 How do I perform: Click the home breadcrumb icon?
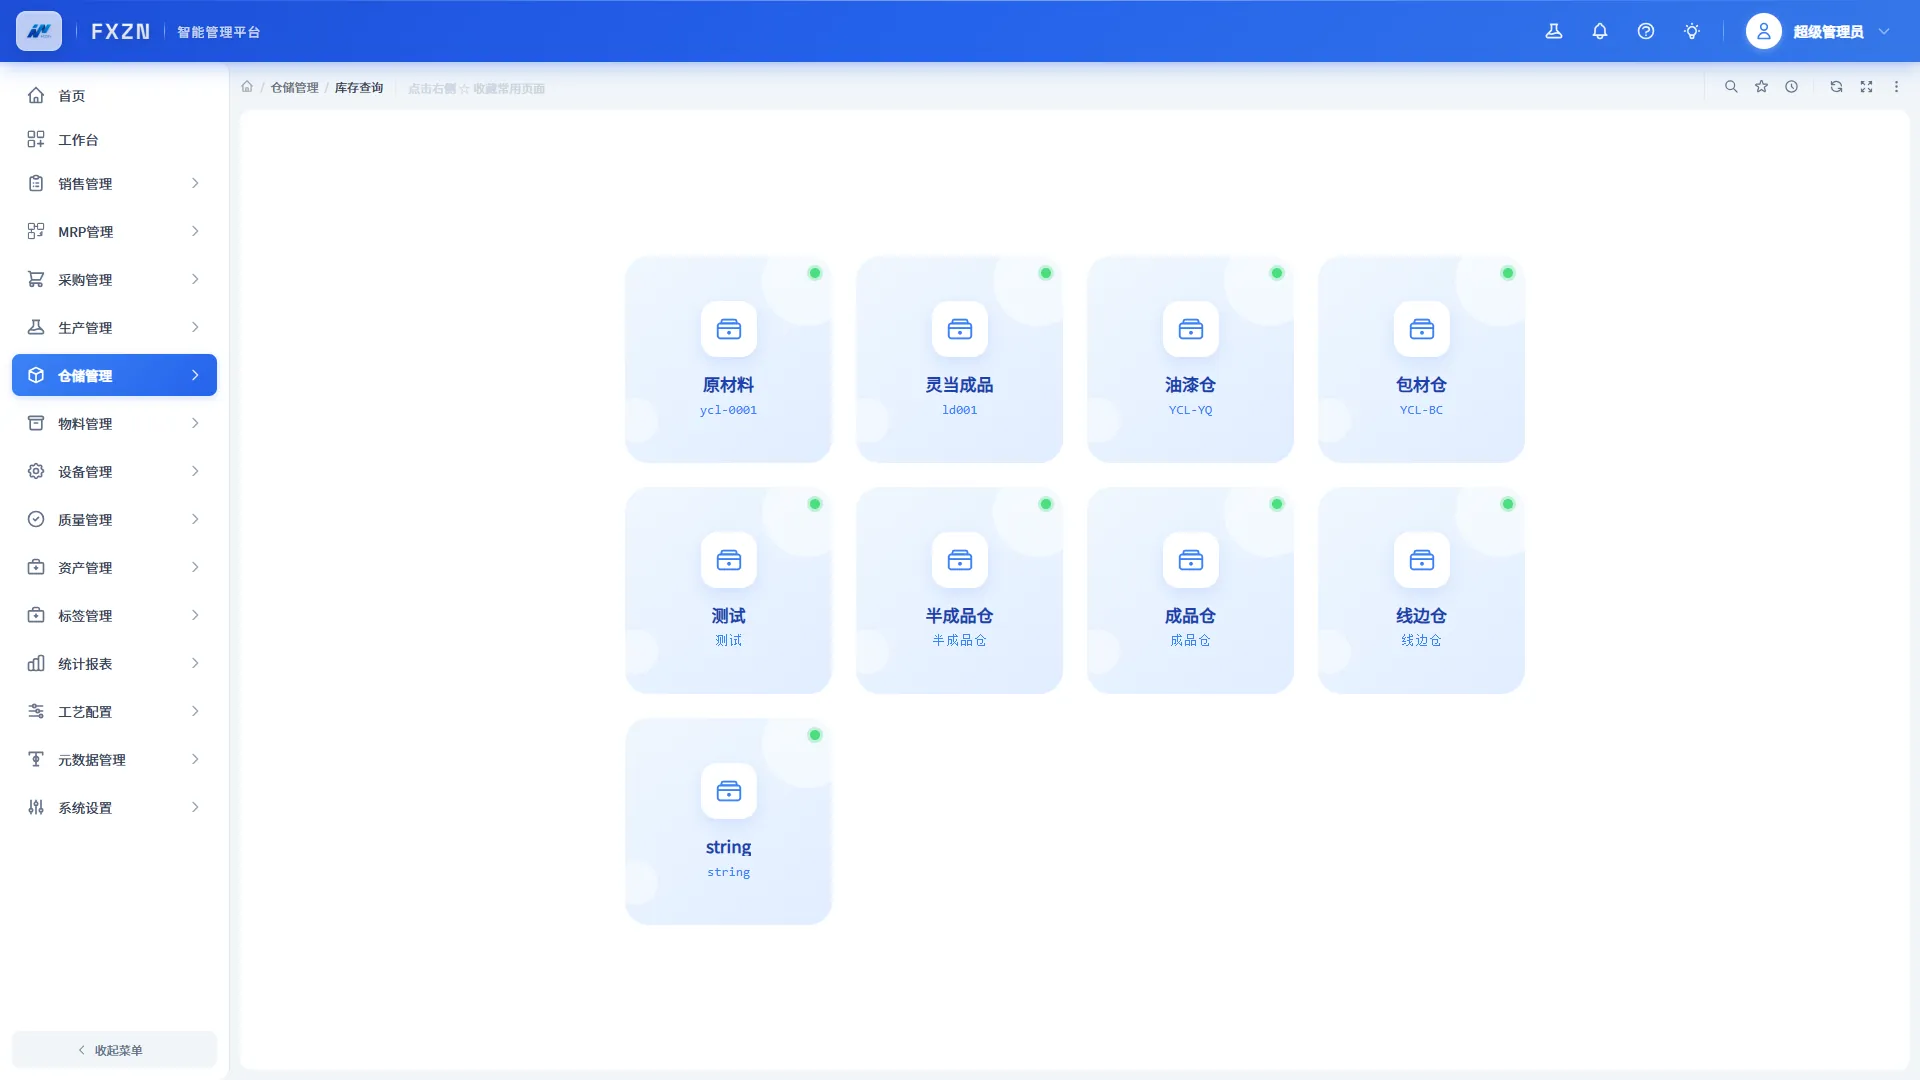[247, 87]
